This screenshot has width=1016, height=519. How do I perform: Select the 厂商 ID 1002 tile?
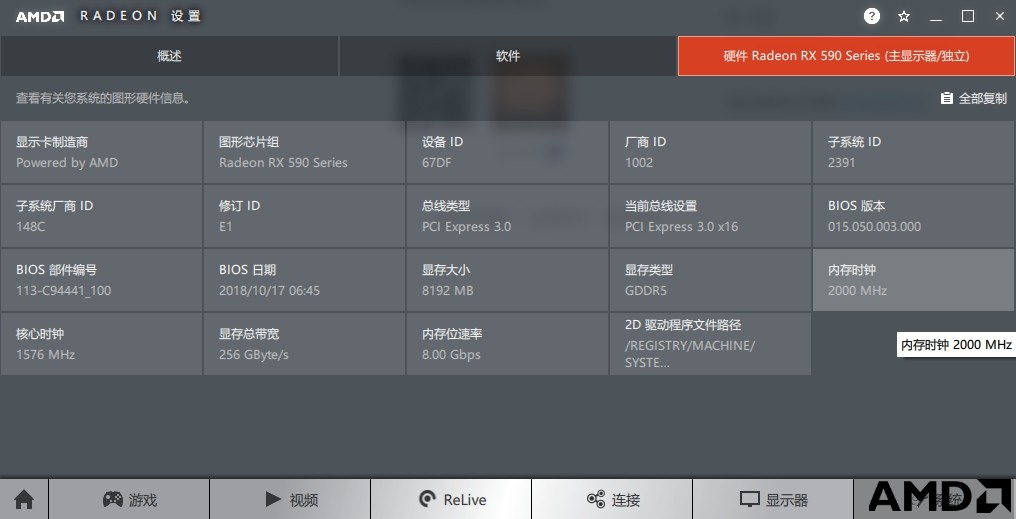coord(710,152)
